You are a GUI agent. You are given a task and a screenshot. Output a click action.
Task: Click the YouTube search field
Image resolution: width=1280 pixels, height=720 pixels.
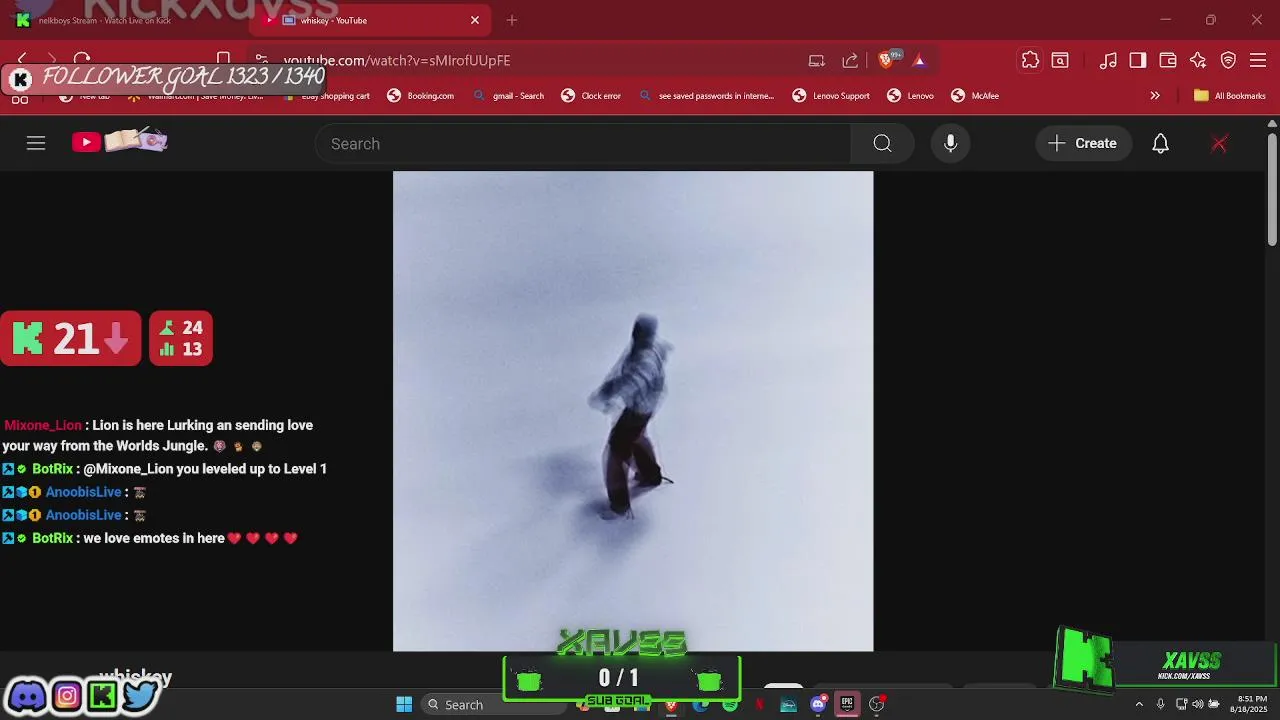pos(583,143)
